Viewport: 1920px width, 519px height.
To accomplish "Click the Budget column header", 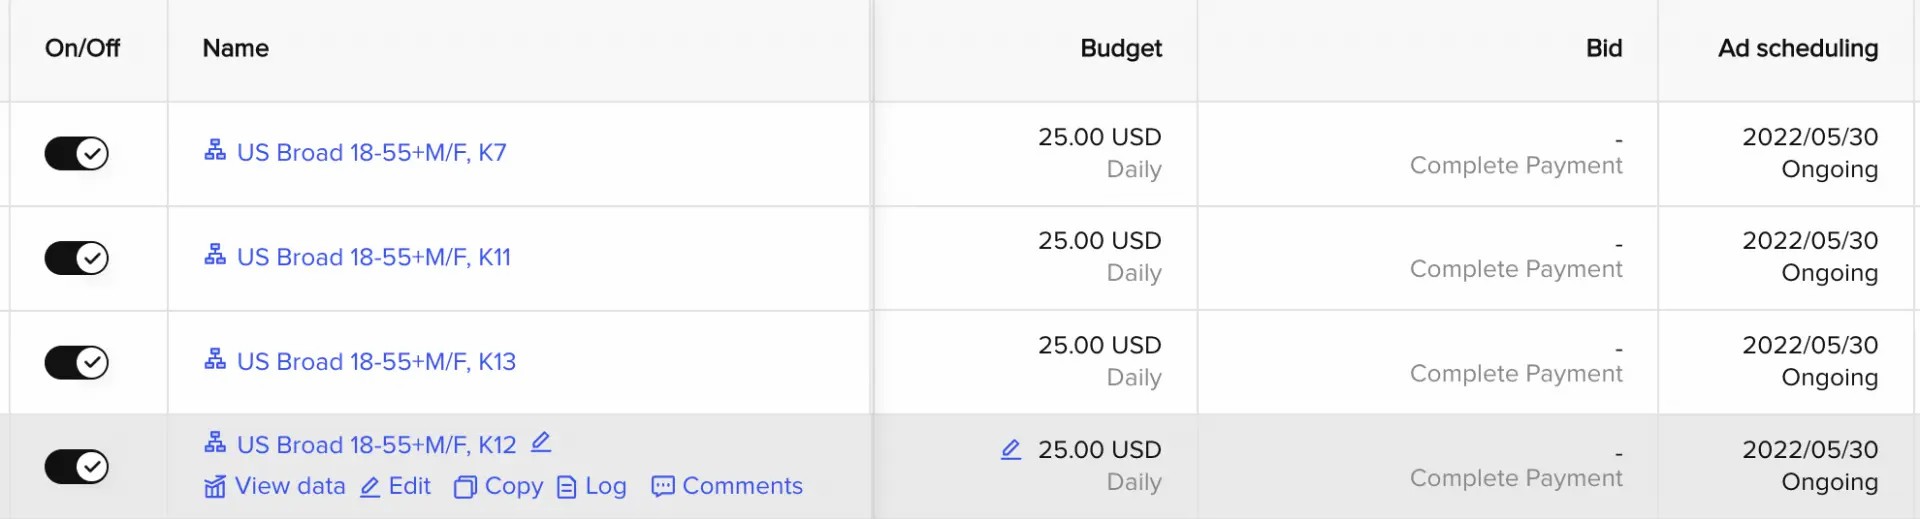I will 1121,48.
